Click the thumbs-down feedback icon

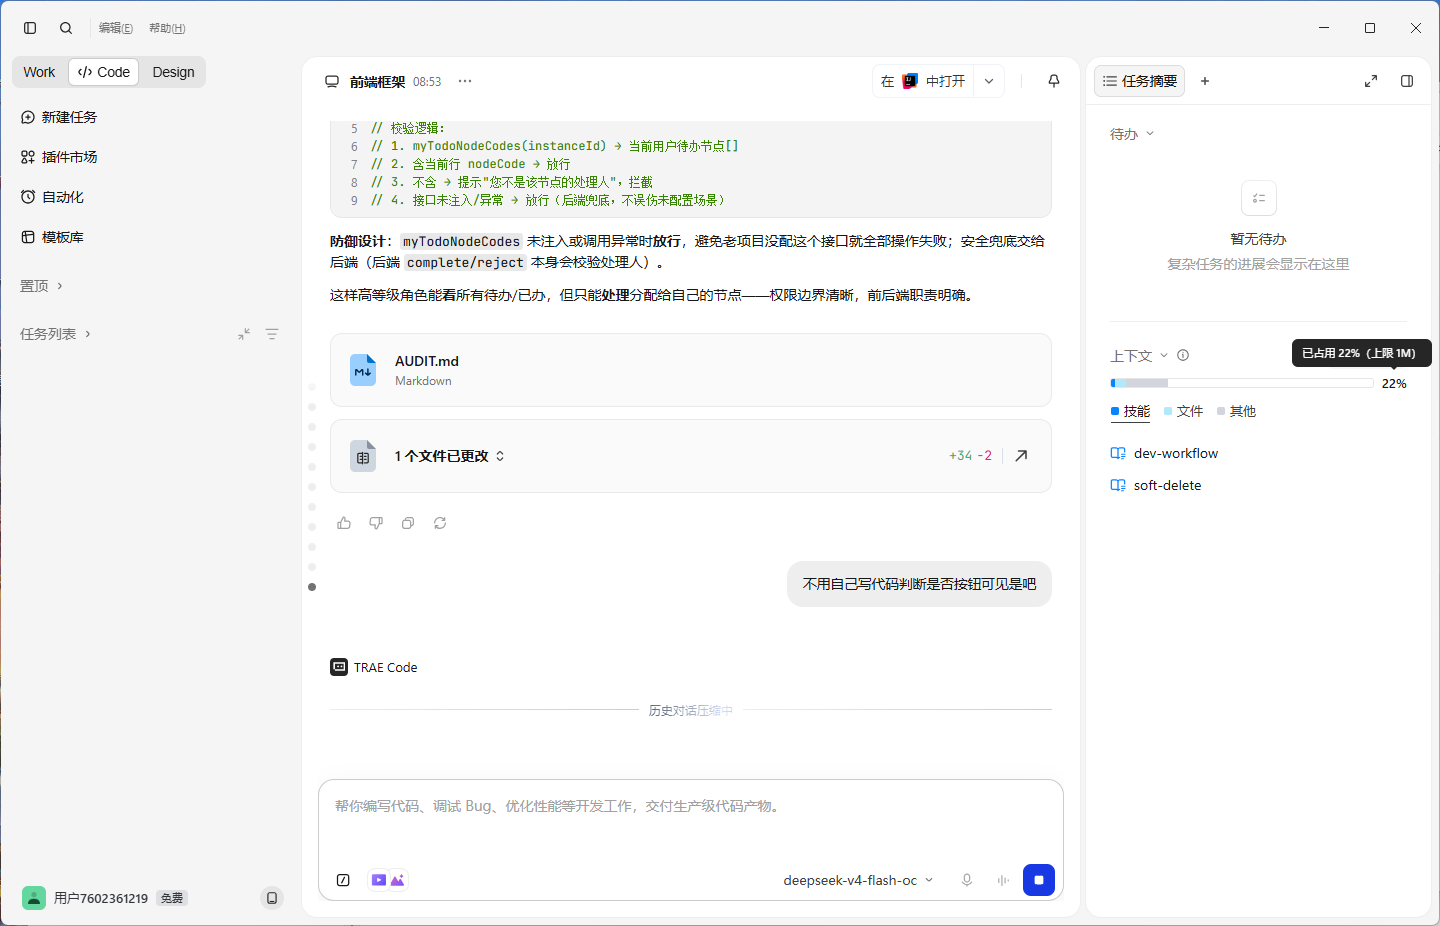pyautogui.click(x=376, y=523)
